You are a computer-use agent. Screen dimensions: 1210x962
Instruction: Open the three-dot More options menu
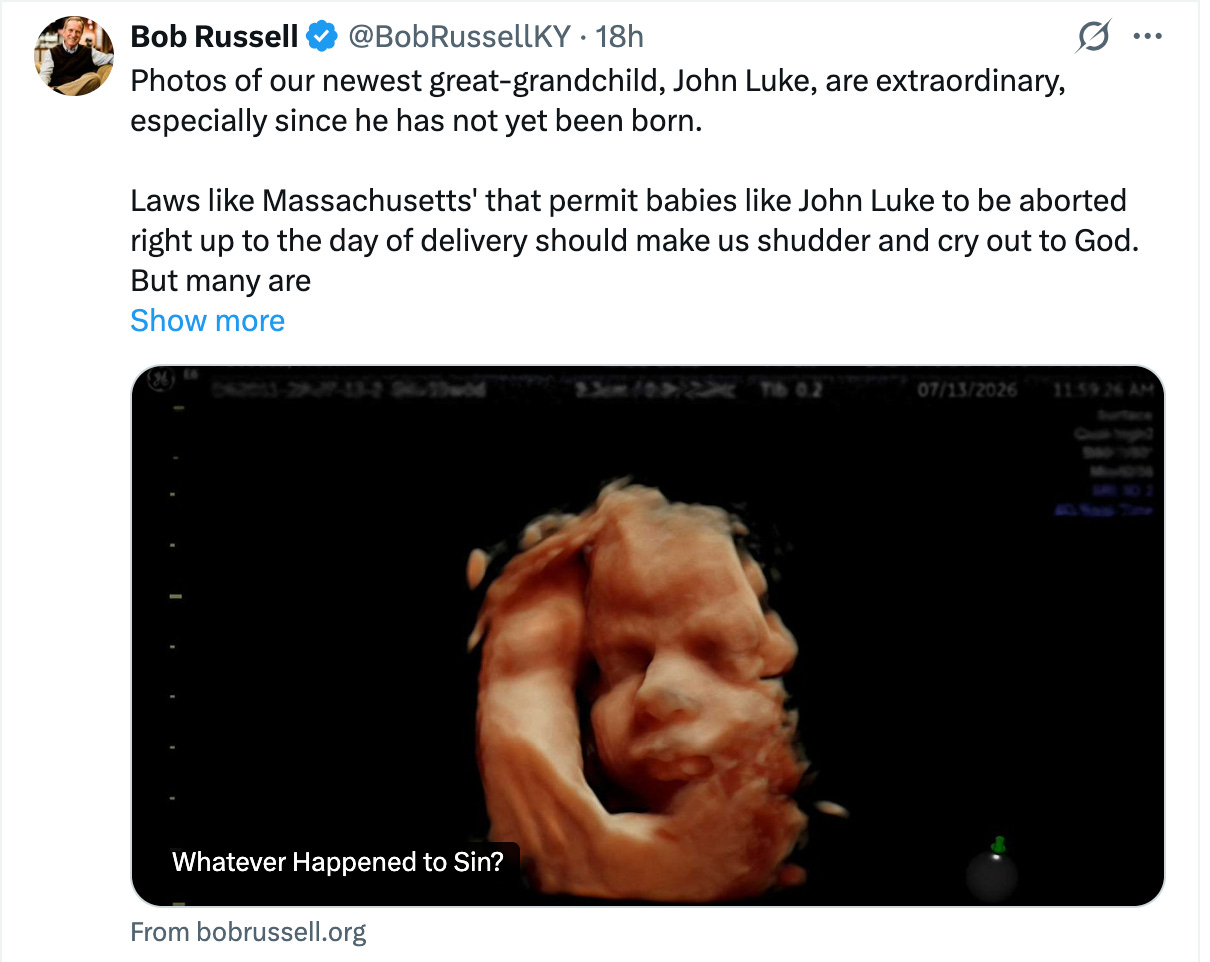point(1146,38)
